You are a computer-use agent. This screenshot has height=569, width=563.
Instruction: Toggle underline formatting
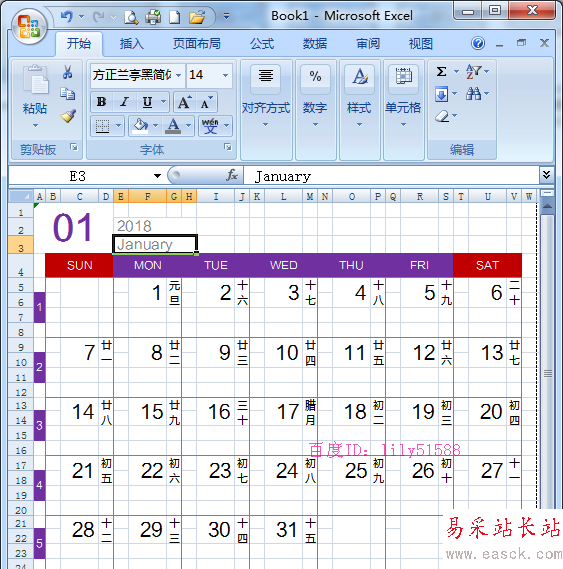(147, 102)
